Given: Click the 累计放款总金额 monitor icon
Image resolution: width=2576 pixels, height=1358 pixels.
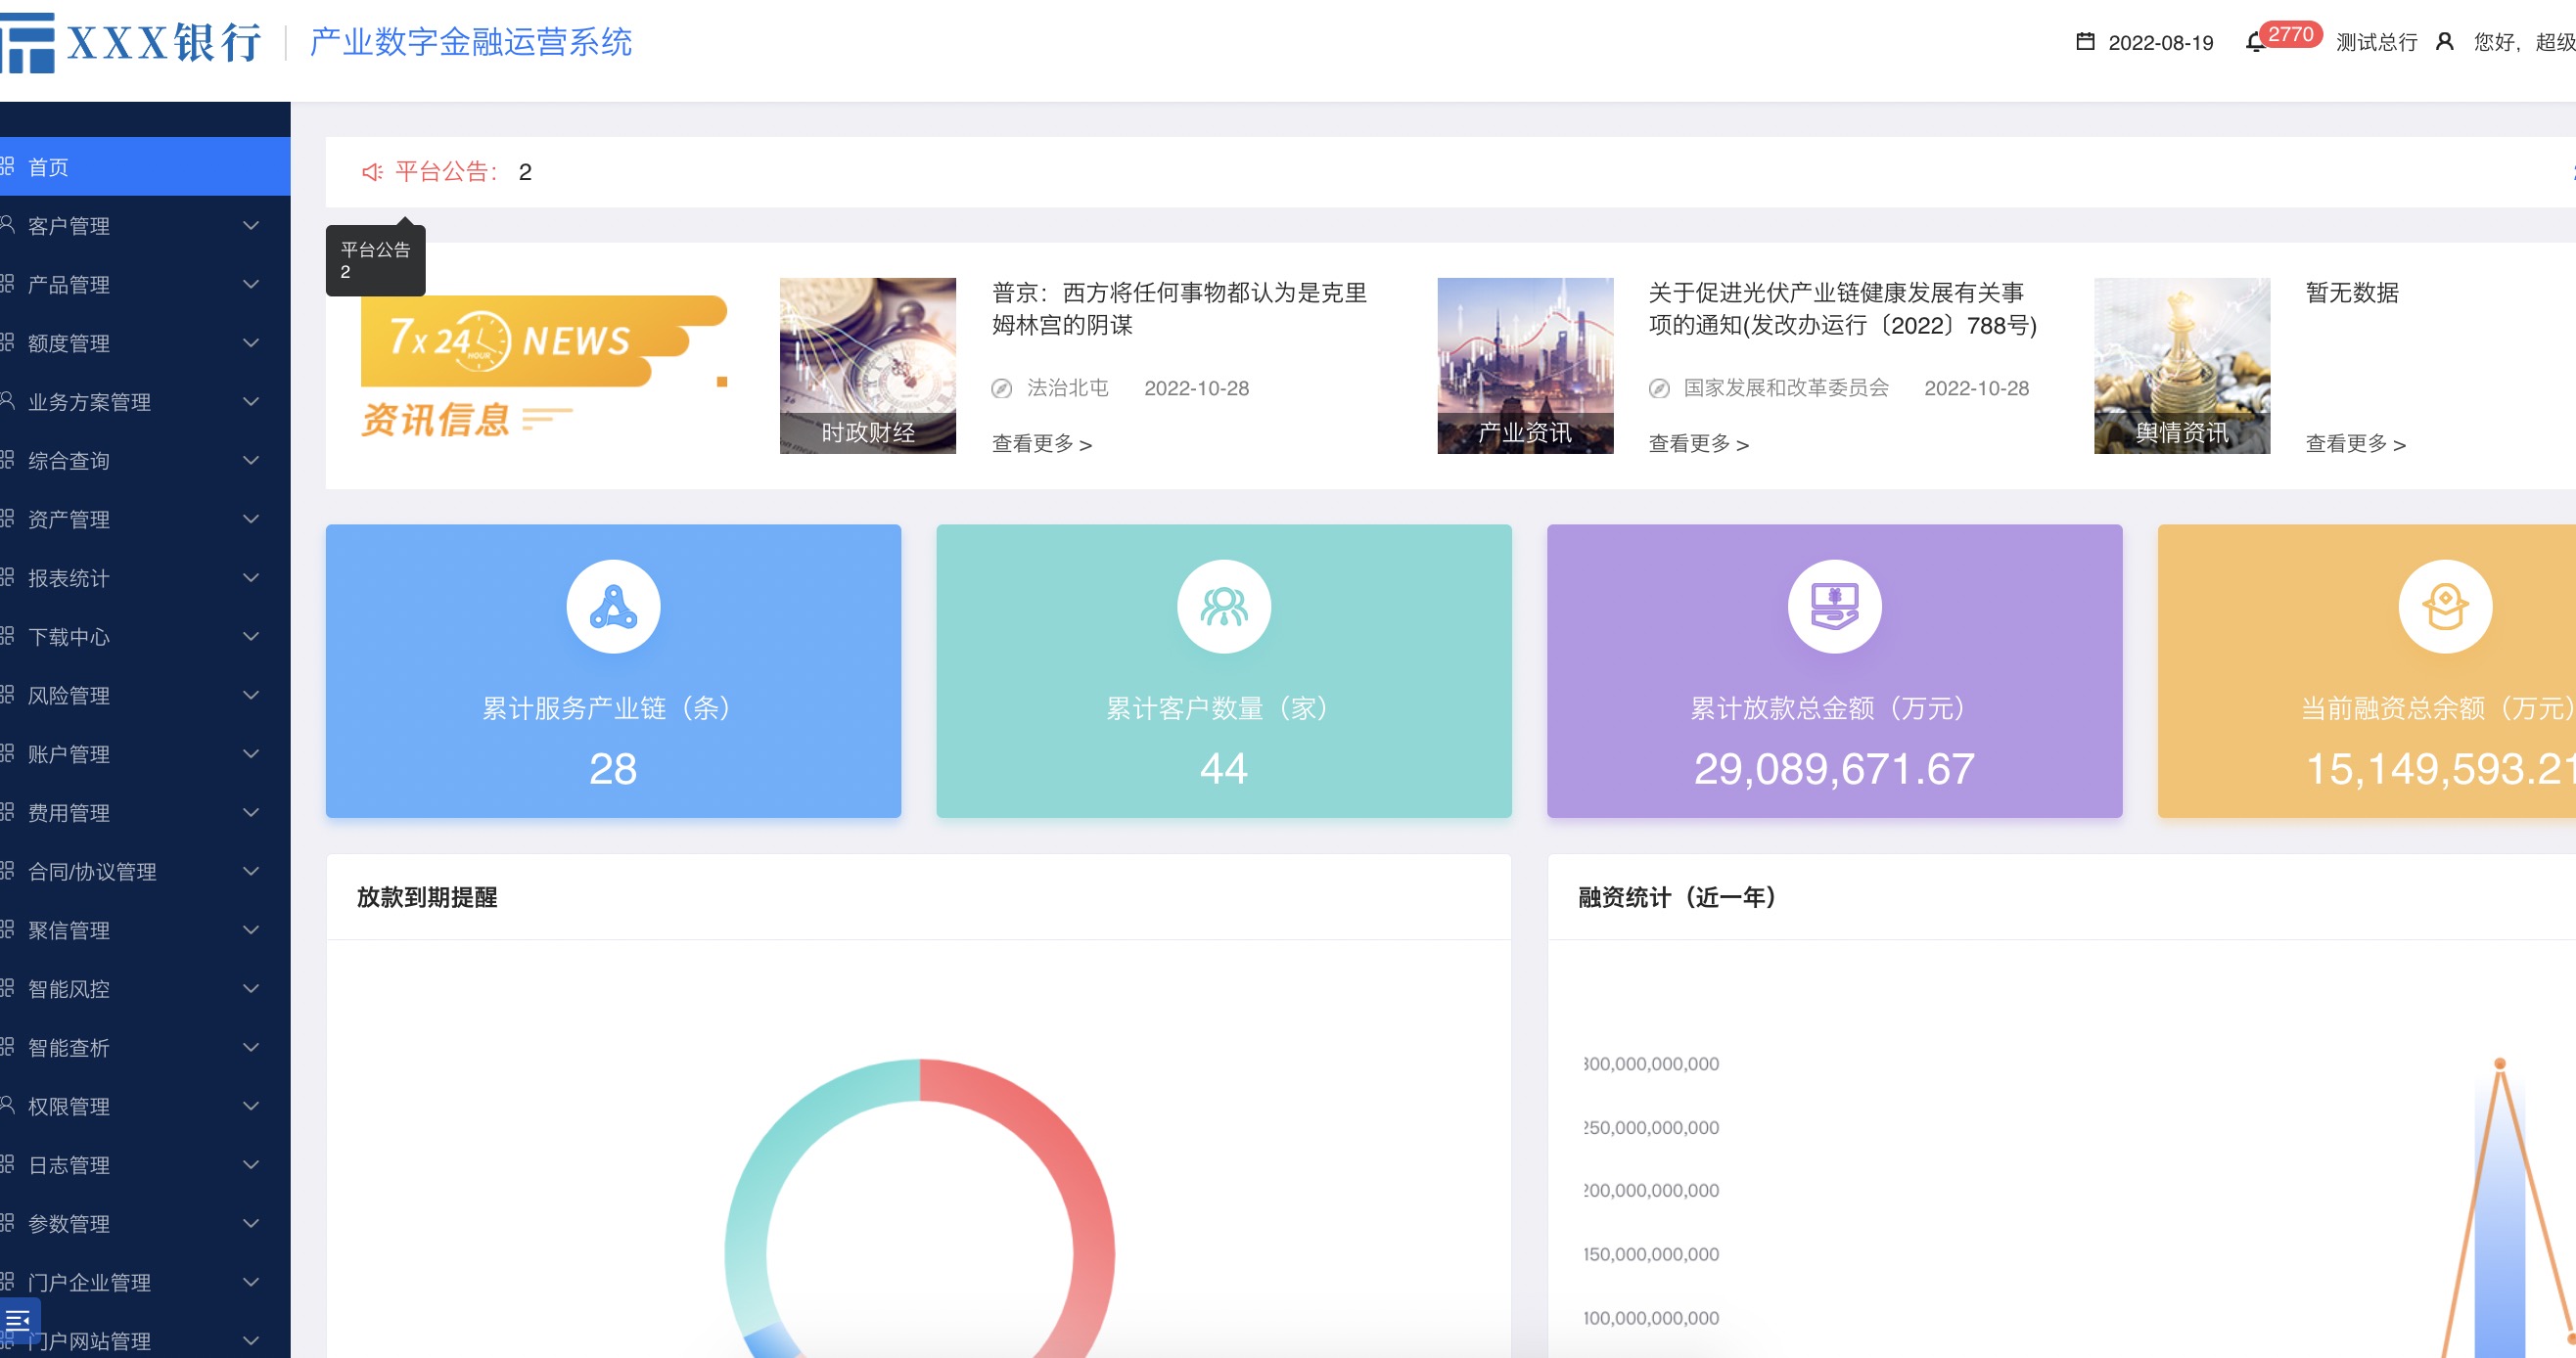Looking at the screenshot, I should [1834, 607].
